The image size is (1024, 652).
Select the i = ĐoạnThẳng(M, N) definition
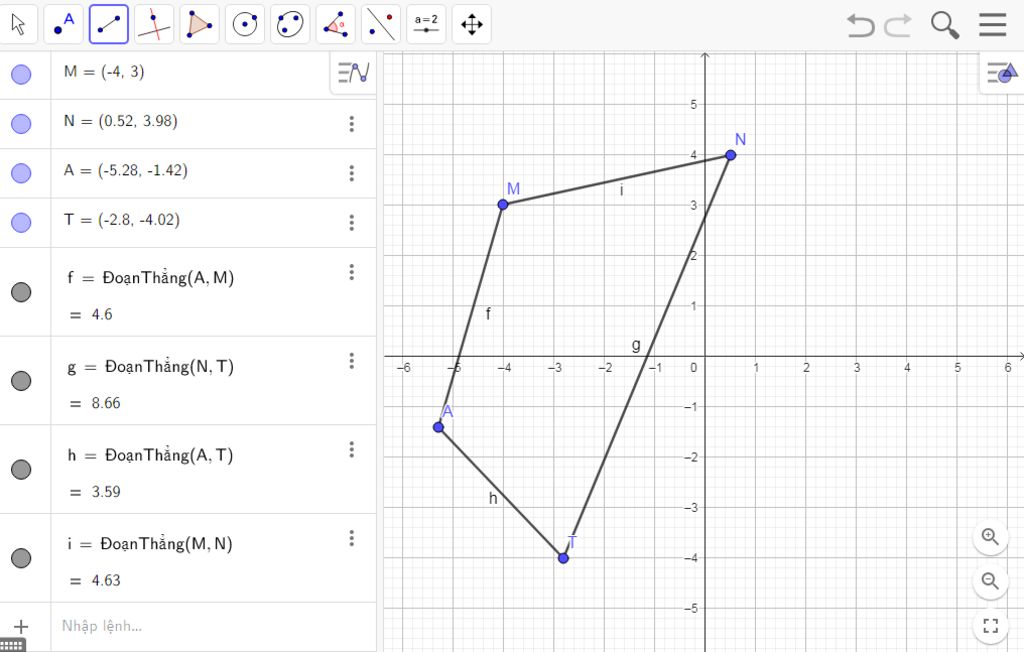point(150,544)
